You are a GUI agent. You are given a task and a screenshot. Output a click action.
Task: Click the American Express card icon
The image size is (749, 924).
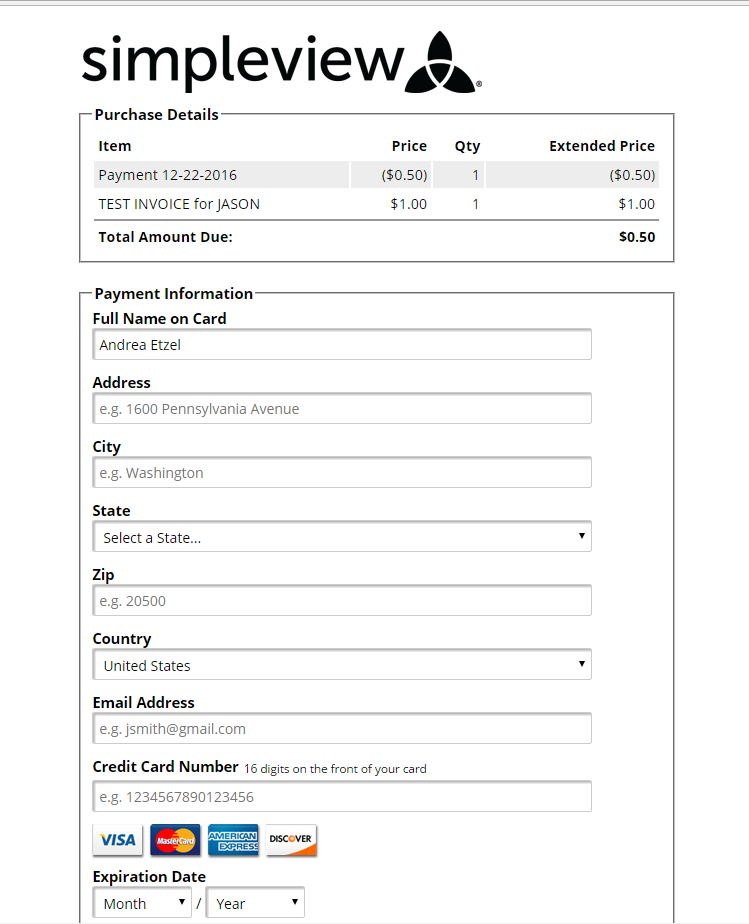(x=233, y=840)
